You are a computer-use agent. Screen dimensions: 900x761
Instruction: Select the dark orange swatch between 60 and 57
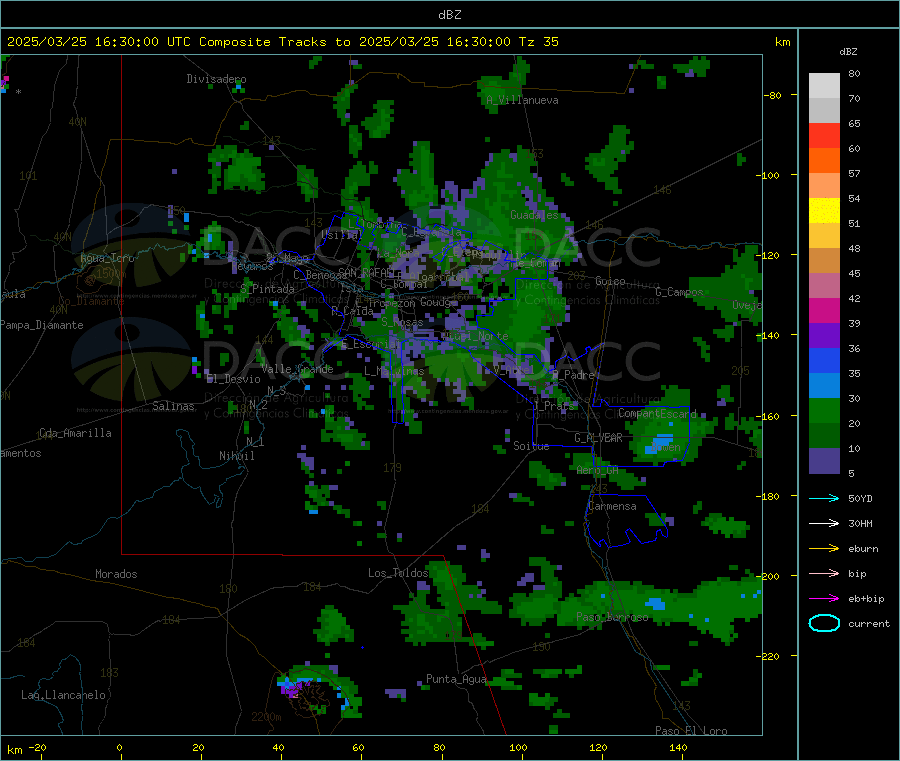(x=824, y=161)
